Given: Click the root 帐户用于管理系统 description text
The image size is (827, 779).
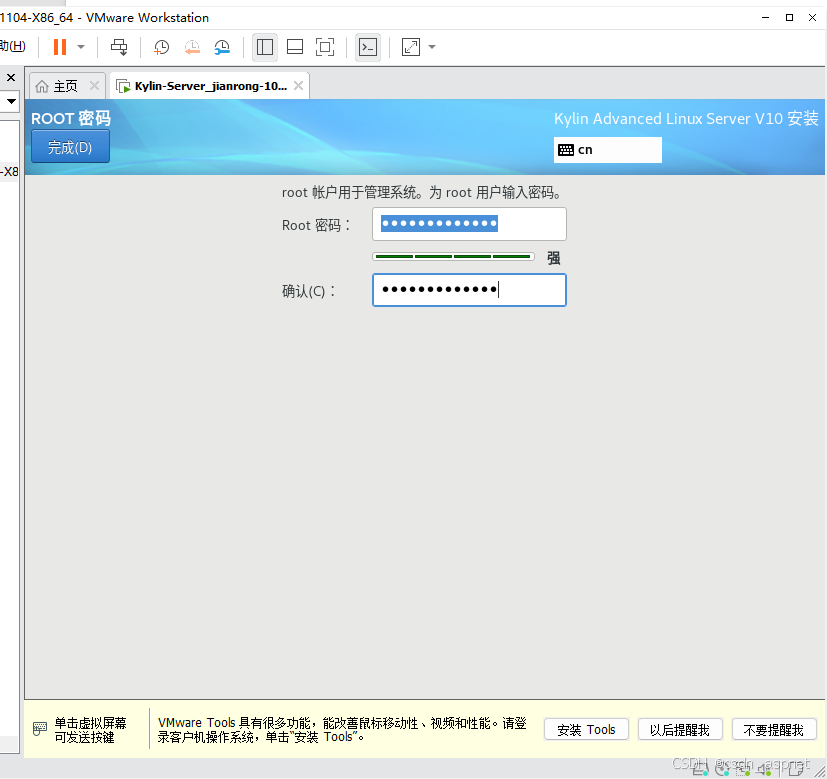Looking at the screenshot, I should click(421, 193).
